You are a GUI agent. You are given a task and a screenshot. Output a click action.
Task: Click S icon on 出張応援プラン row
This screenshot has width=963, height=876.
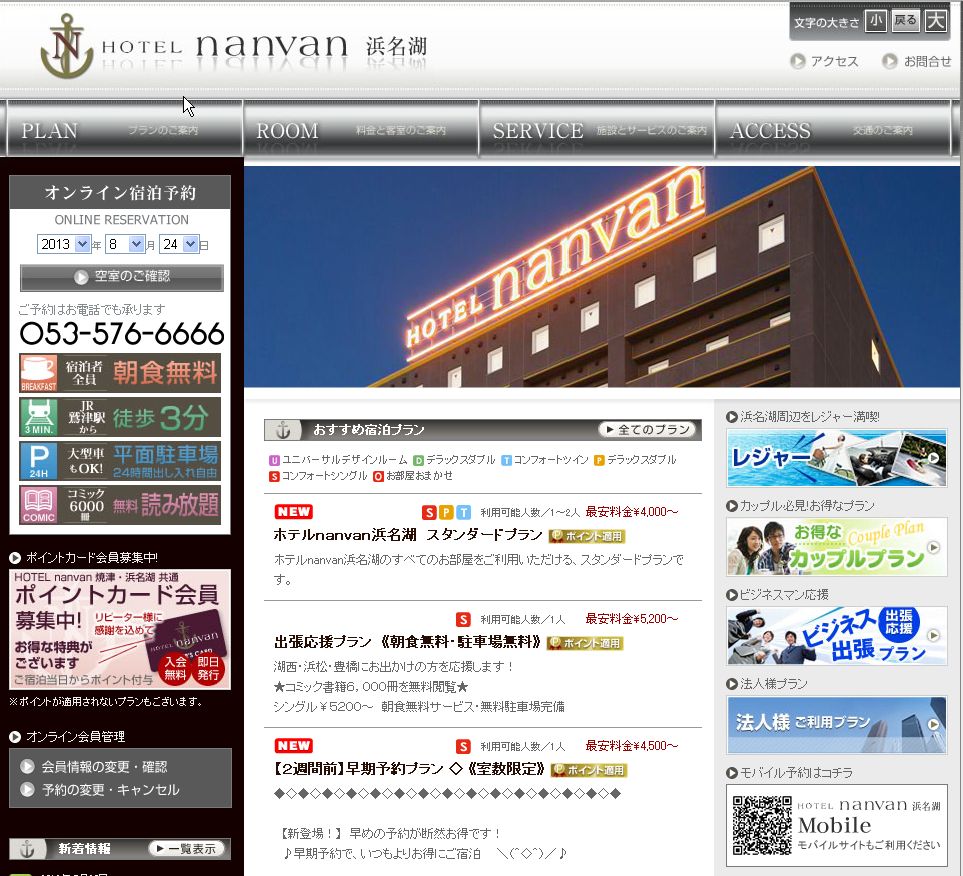point(463,619)
